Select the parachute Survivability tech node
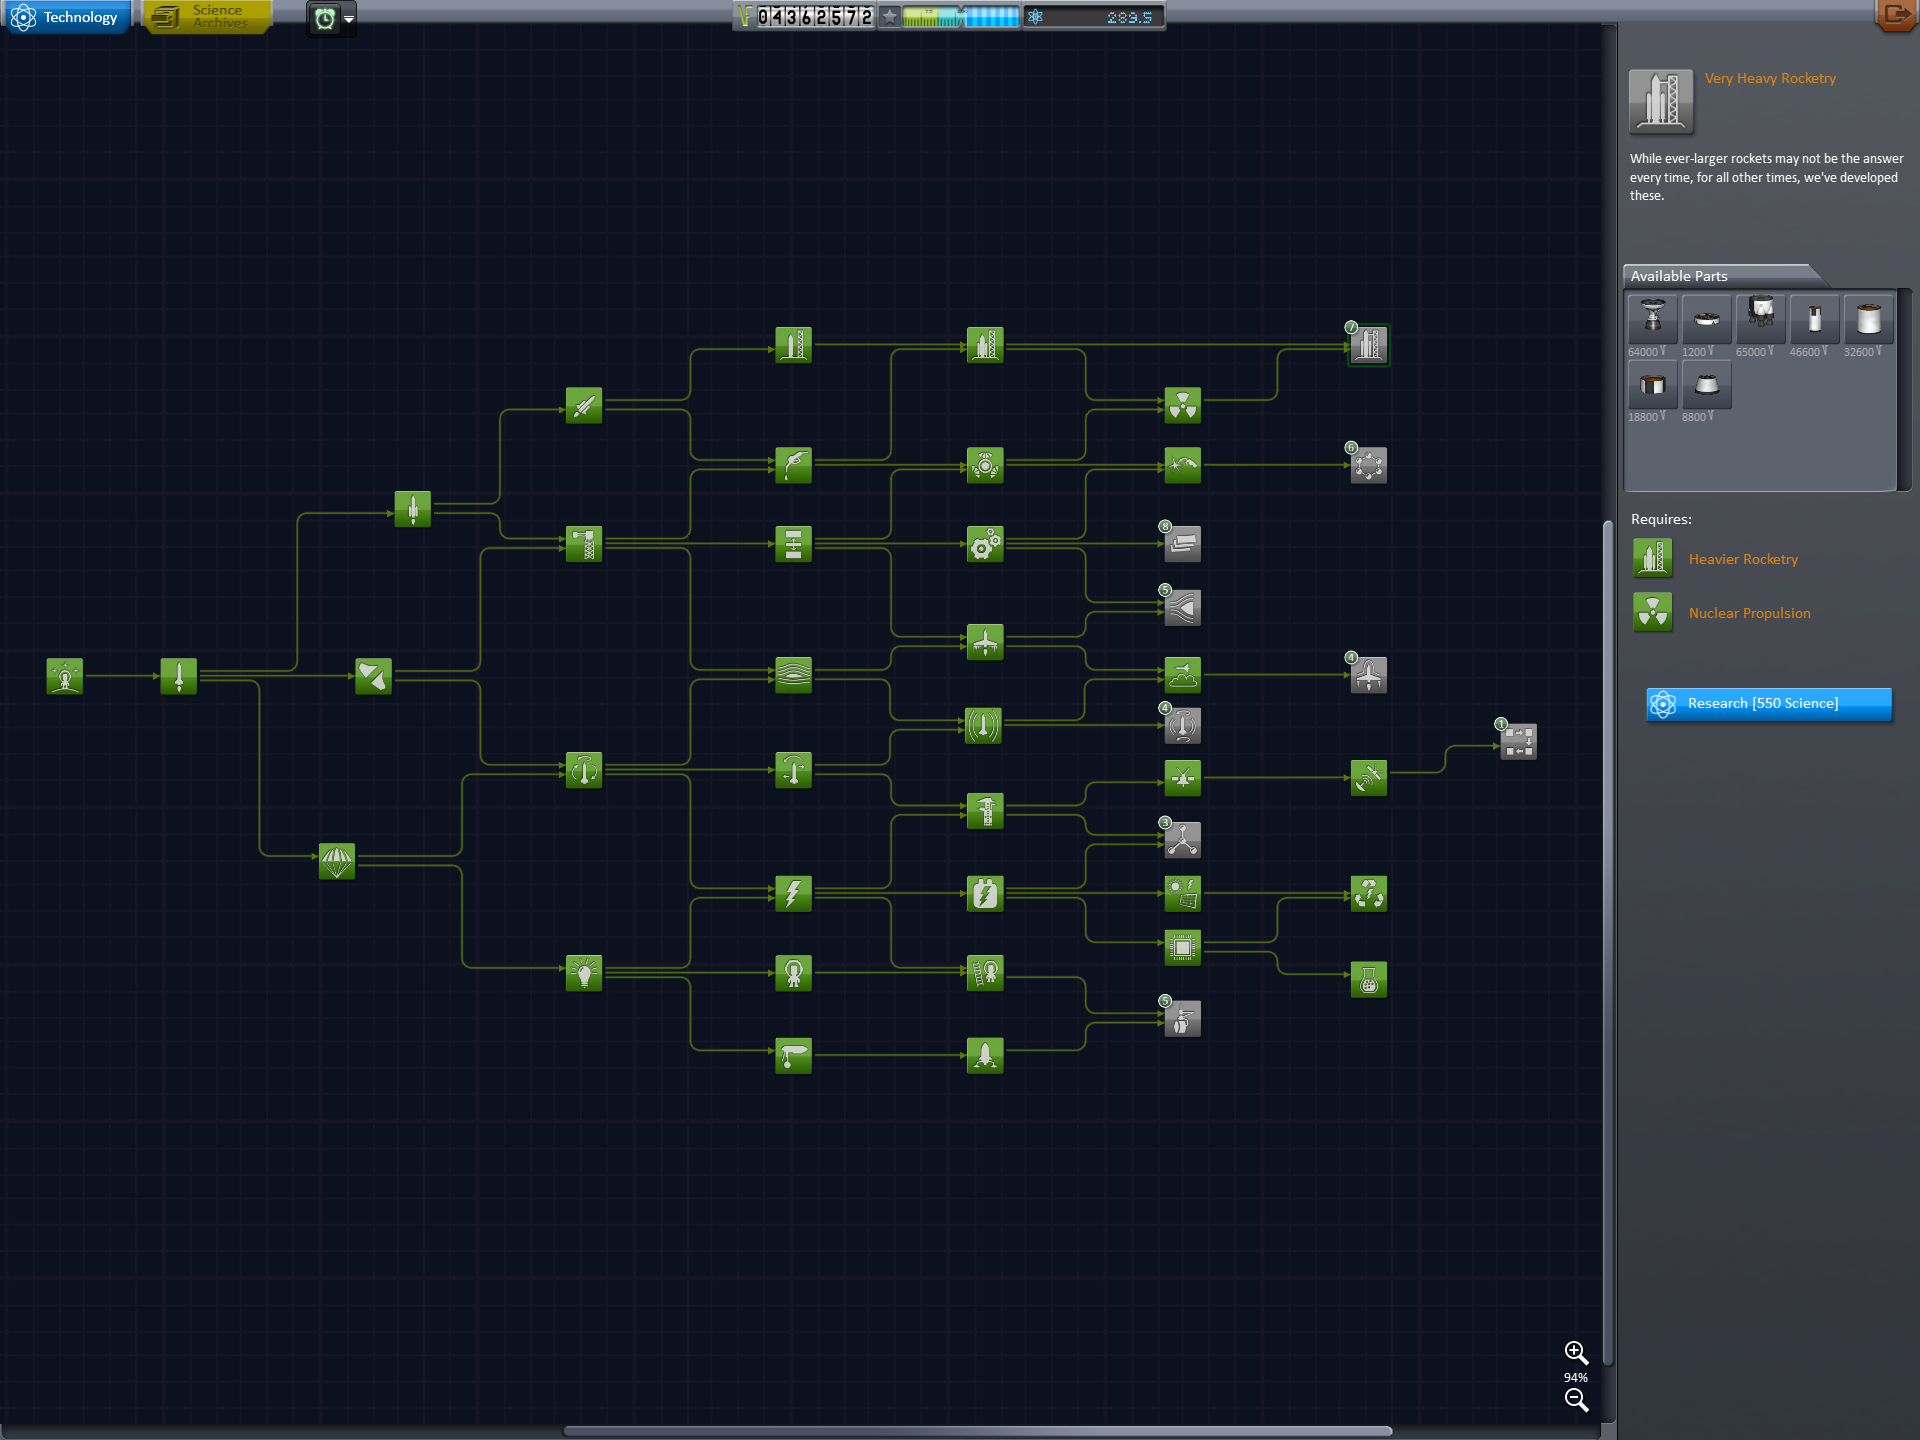 pyautogui.click(x=337, y=860)
